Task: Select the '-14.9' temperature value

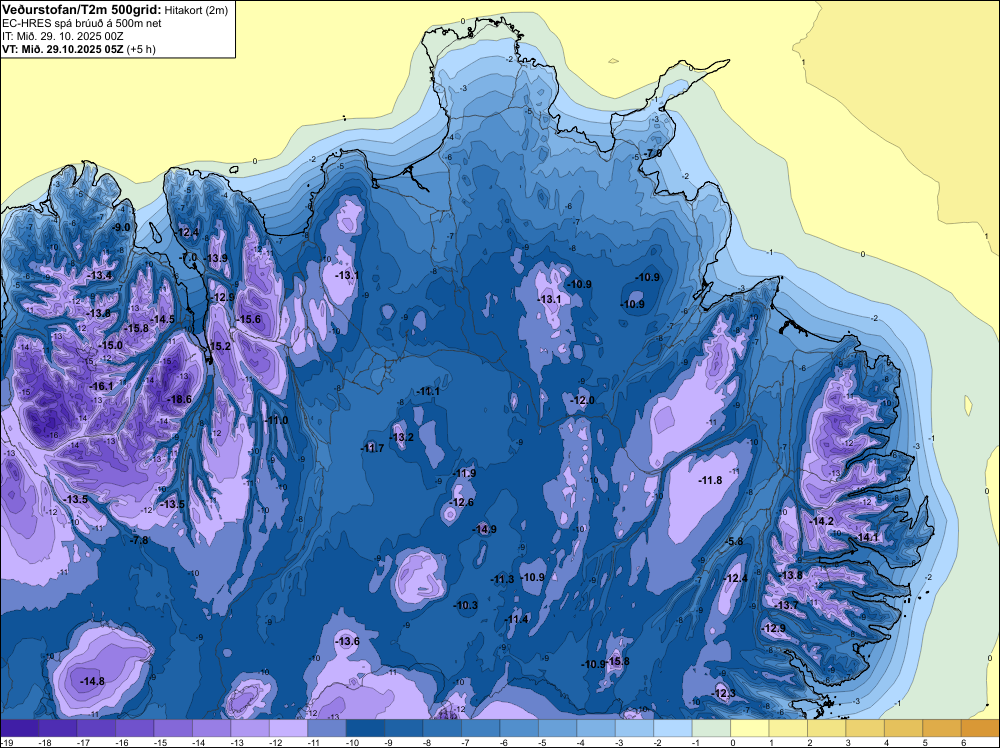Action: point(484,529)
